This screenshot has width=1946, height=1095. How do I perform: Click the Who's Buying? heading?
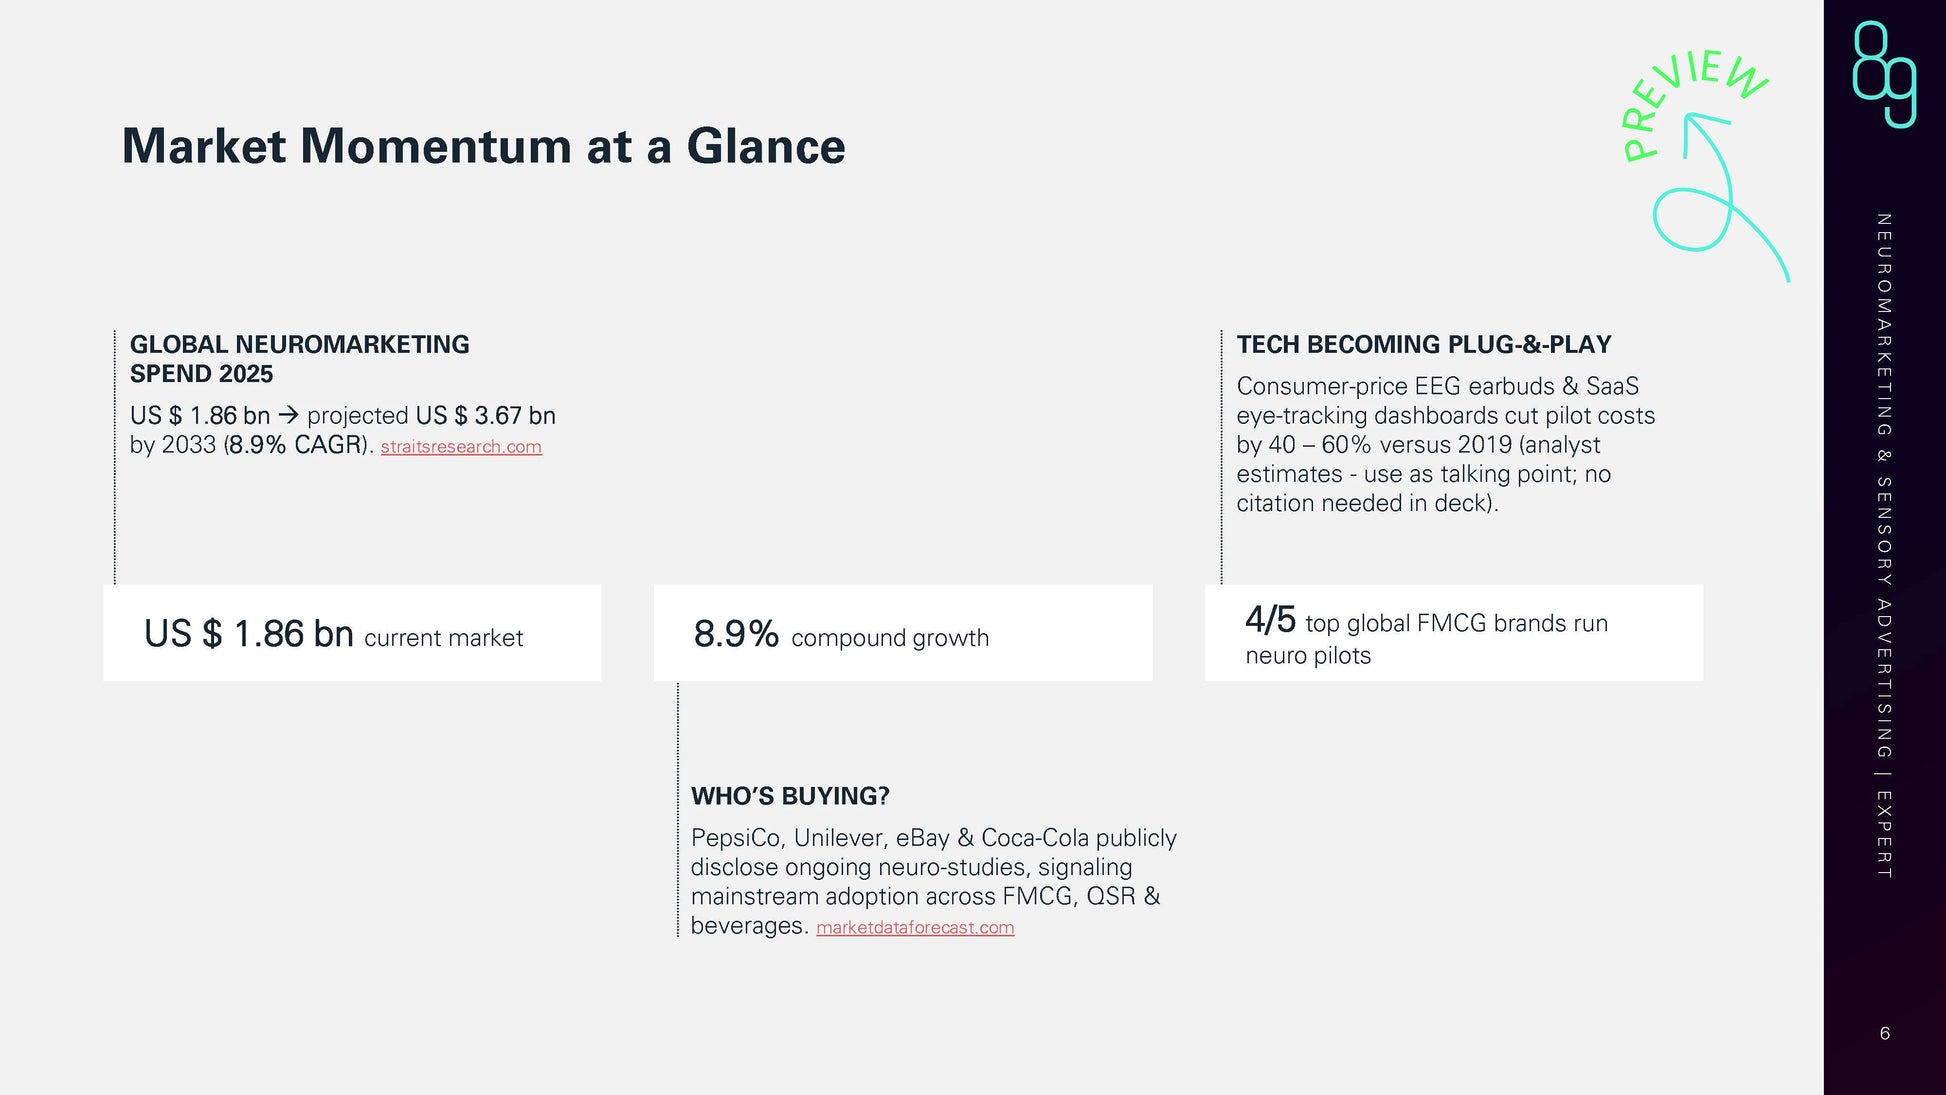point(790,796)
